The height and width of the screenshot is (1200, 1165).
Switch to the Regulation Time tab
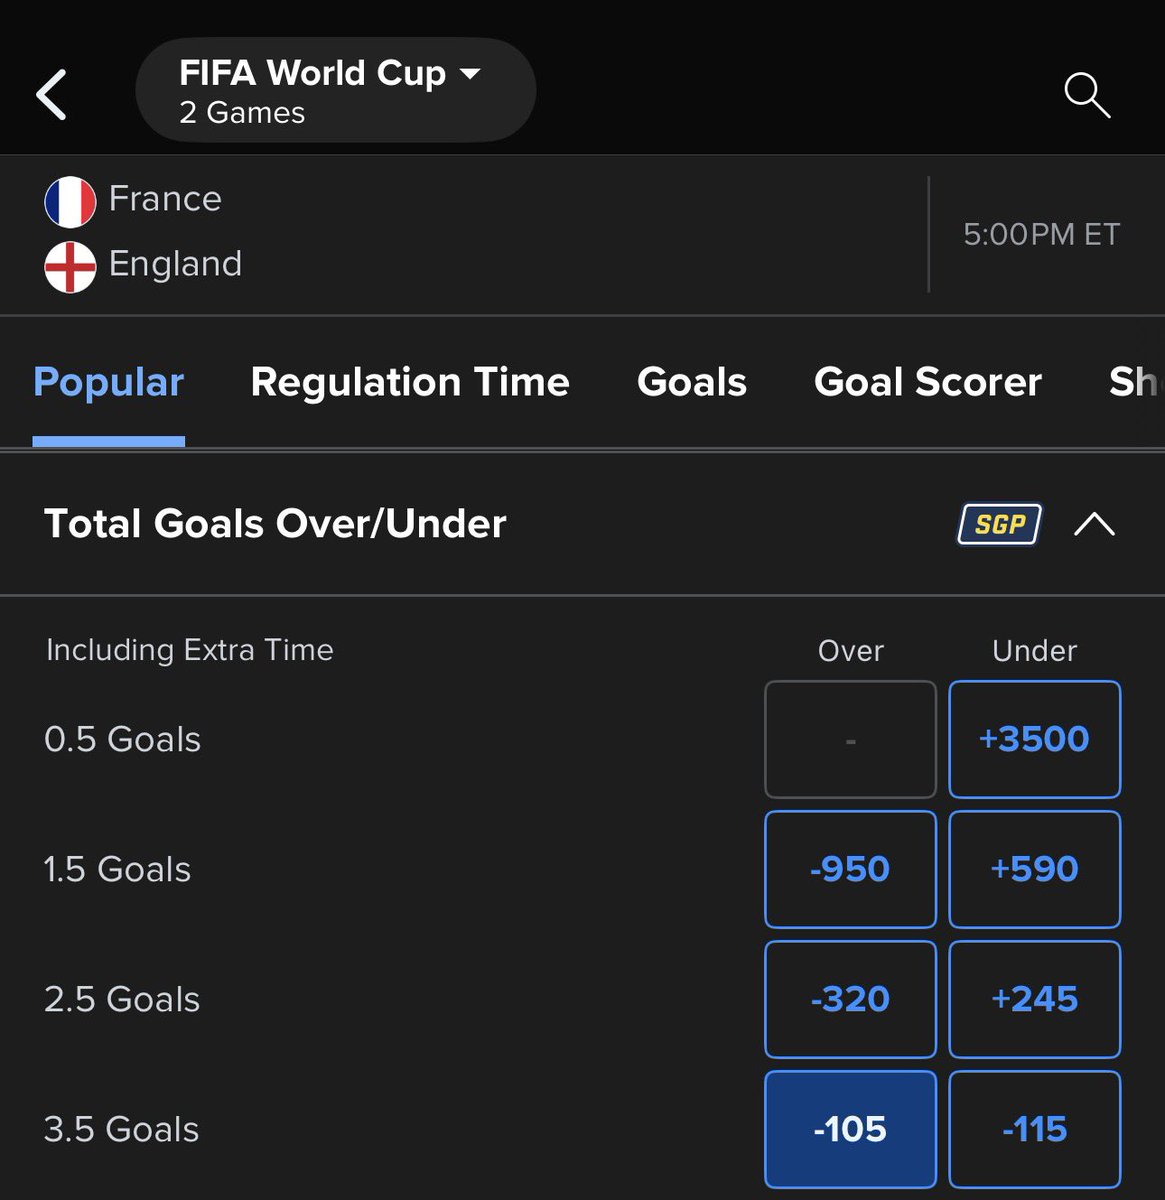click(410, 382)
